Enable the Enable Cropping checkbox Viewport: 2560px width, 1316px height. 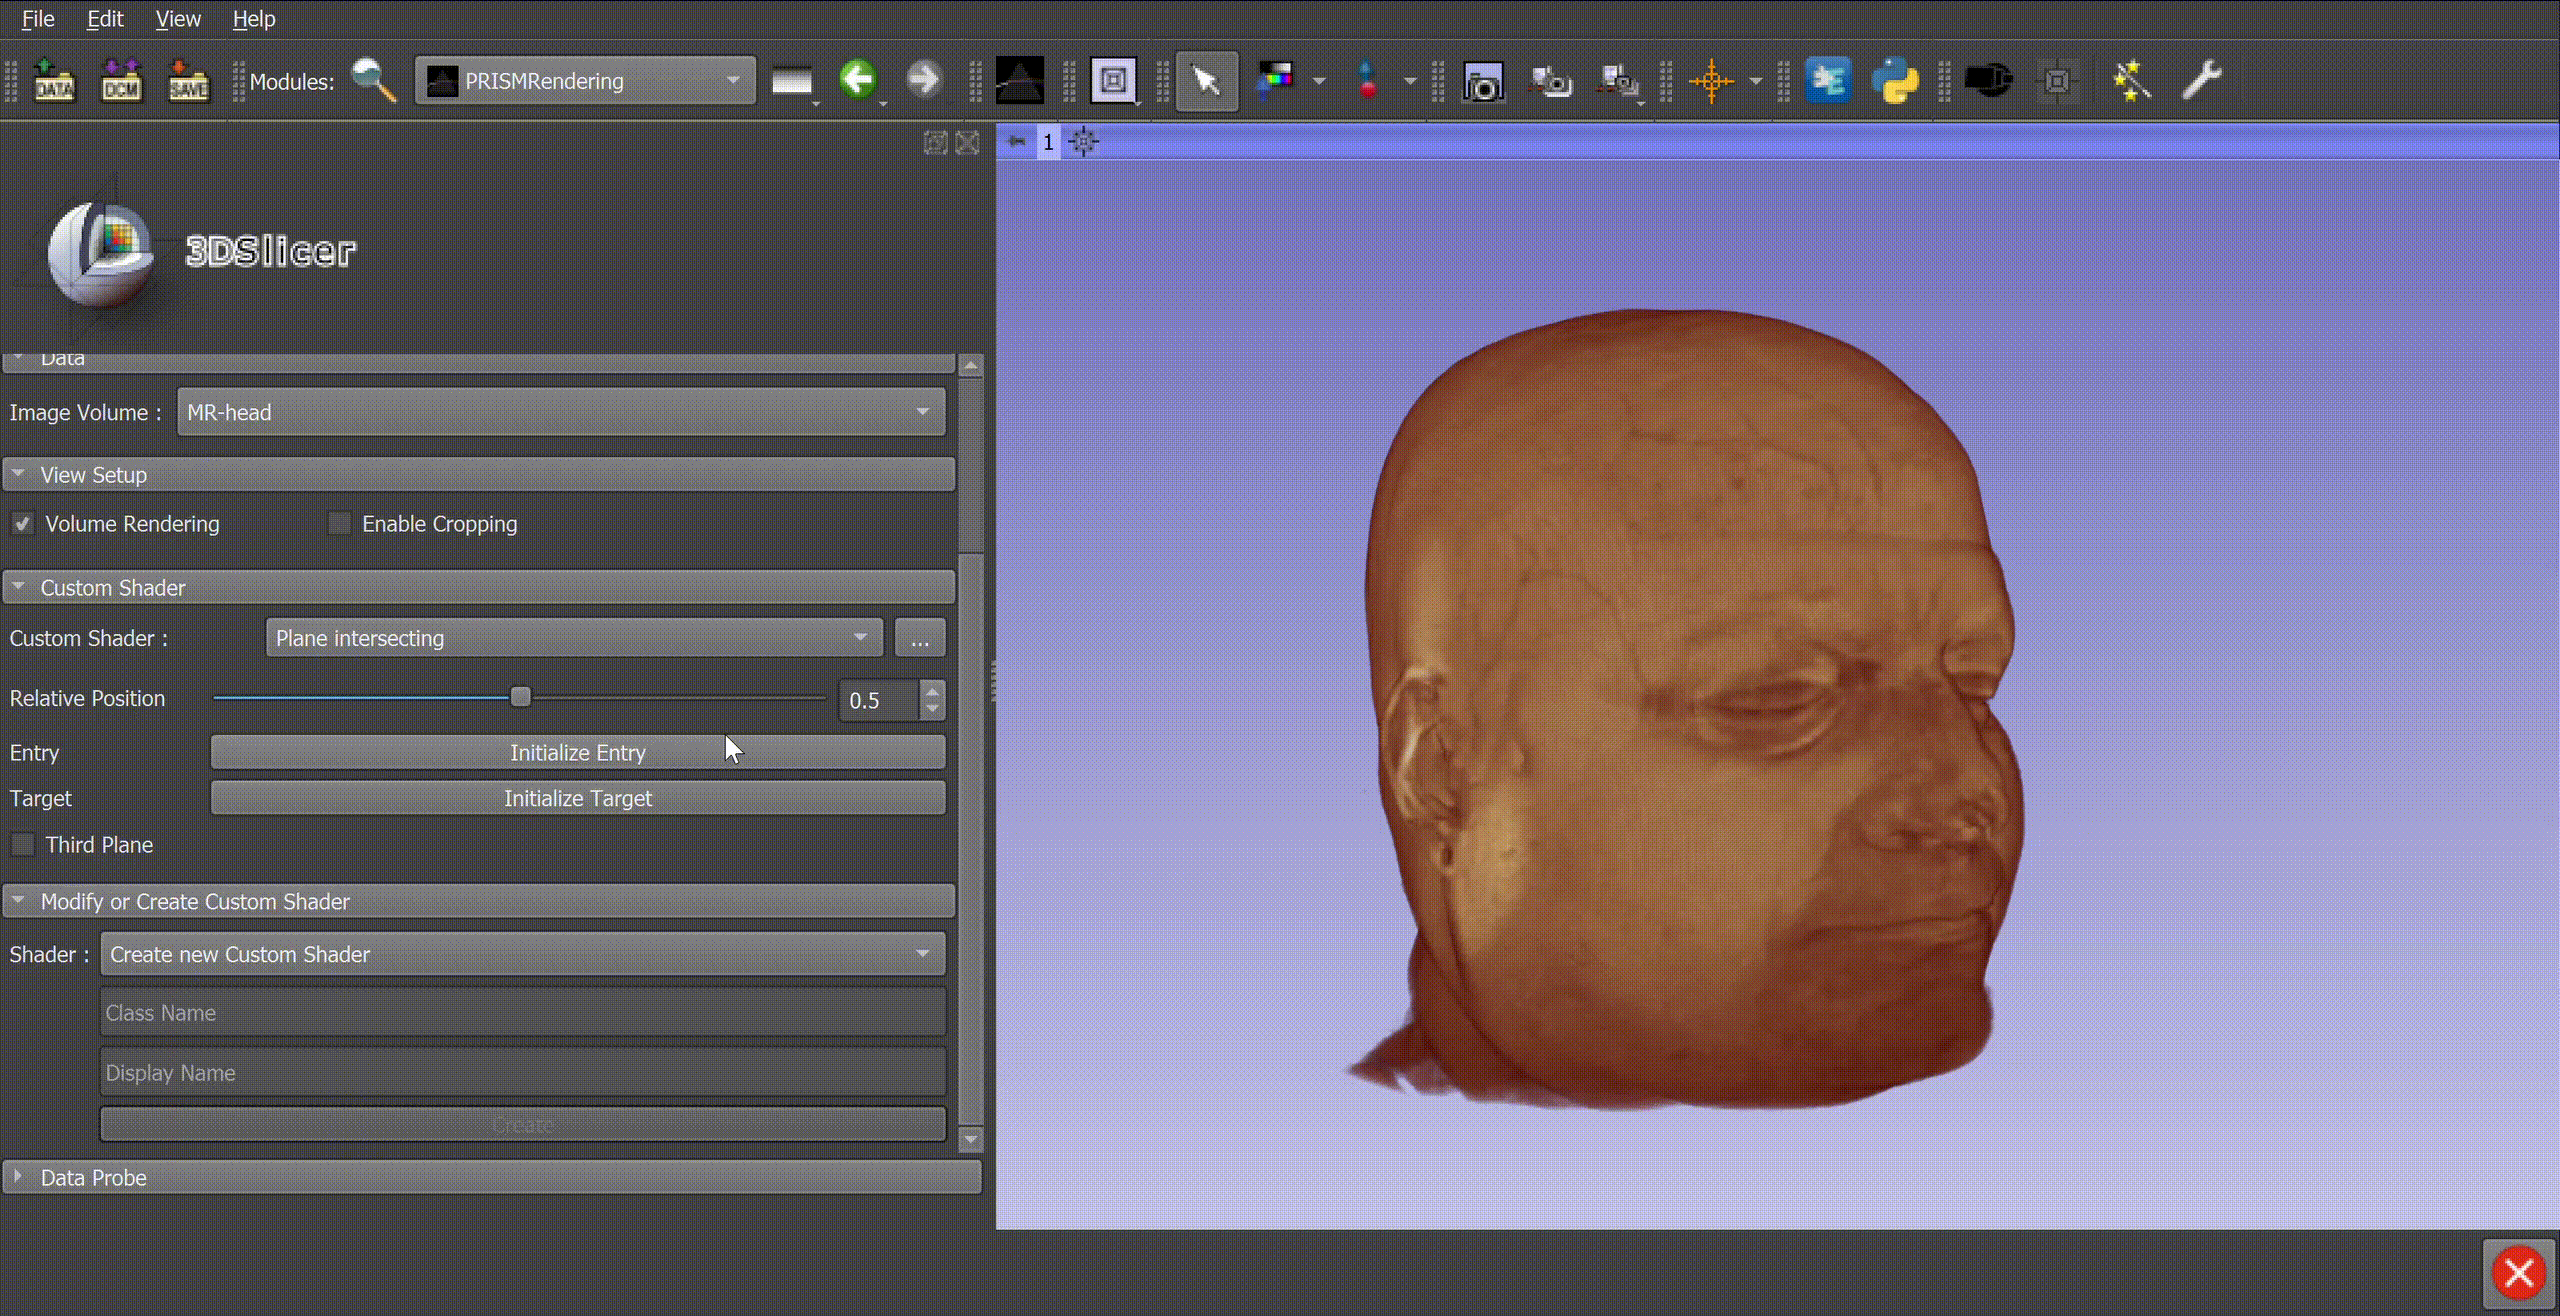[340, 524]
